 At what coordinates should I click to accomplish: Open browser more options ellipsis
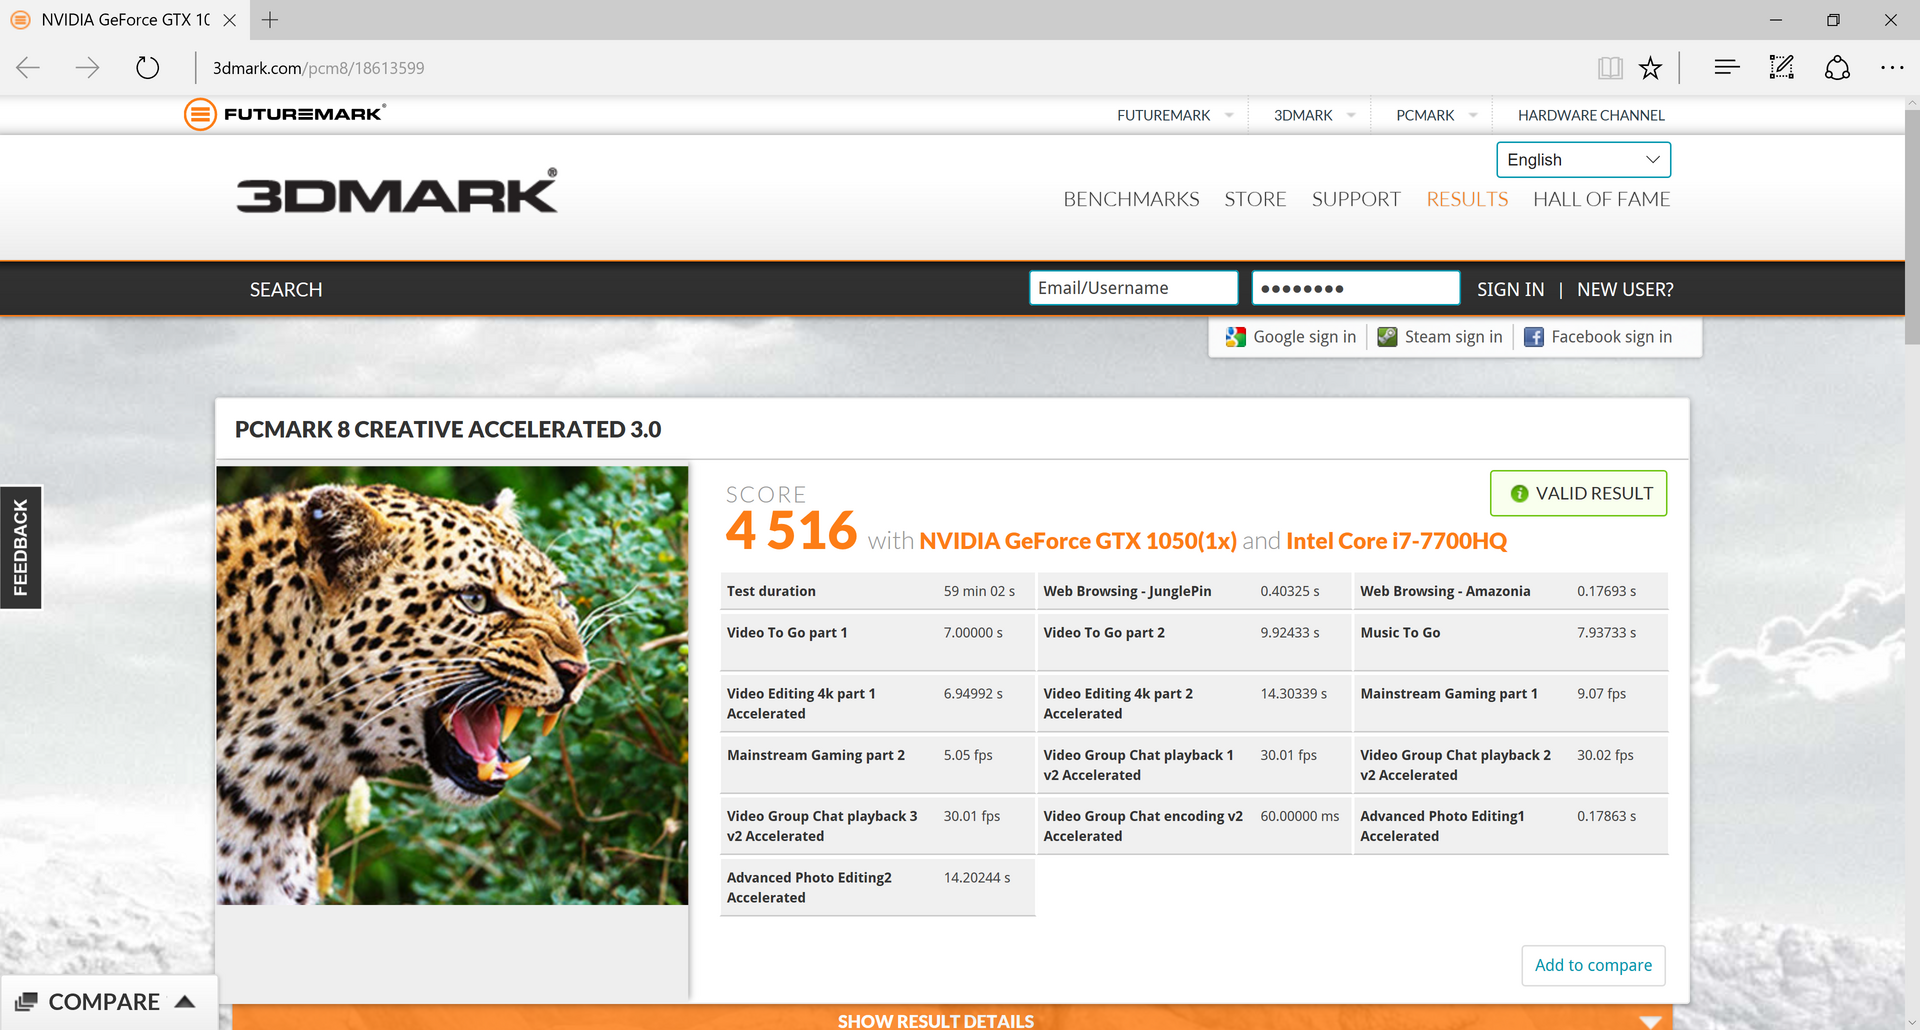pos(1892,68)
